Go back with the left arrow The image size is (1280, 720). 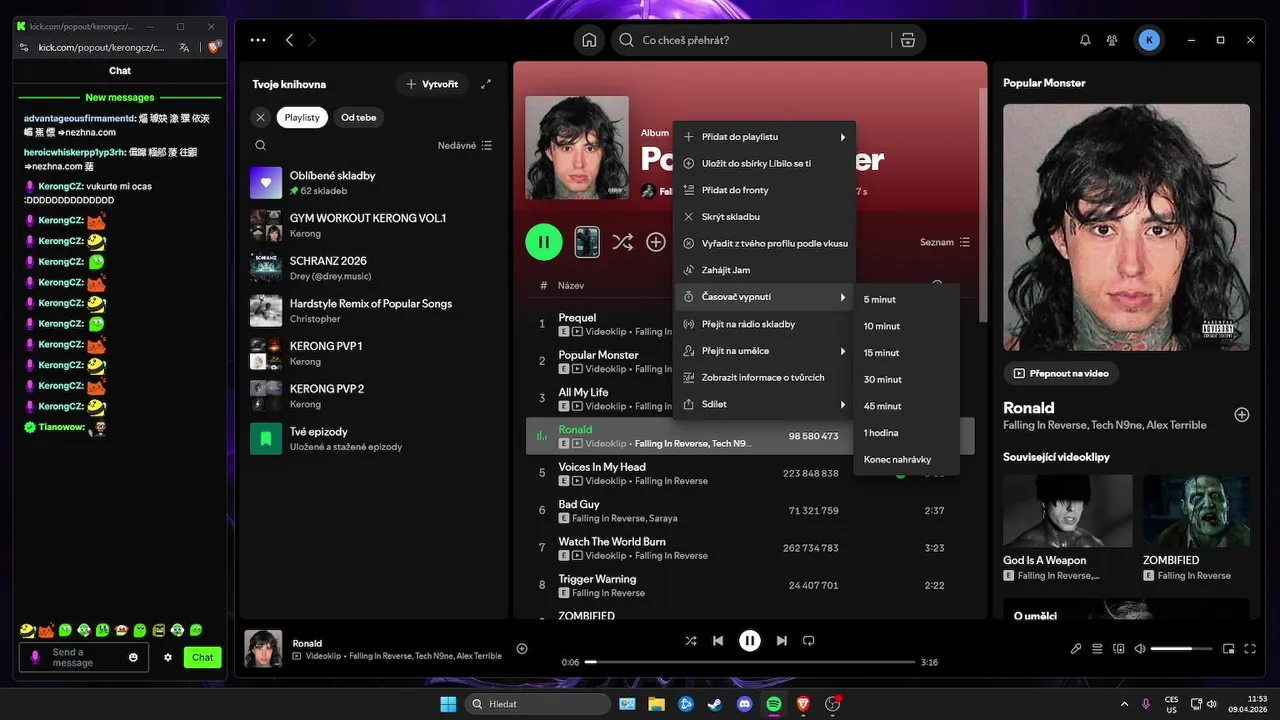click(x=289, y=40)
